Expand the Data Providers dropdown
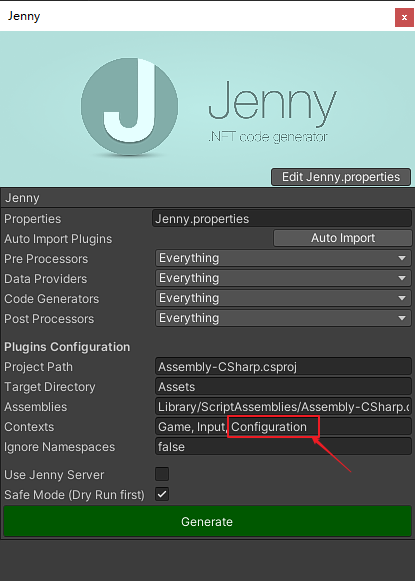The width and height of the screenshot is (415, 581). [283, 278]
